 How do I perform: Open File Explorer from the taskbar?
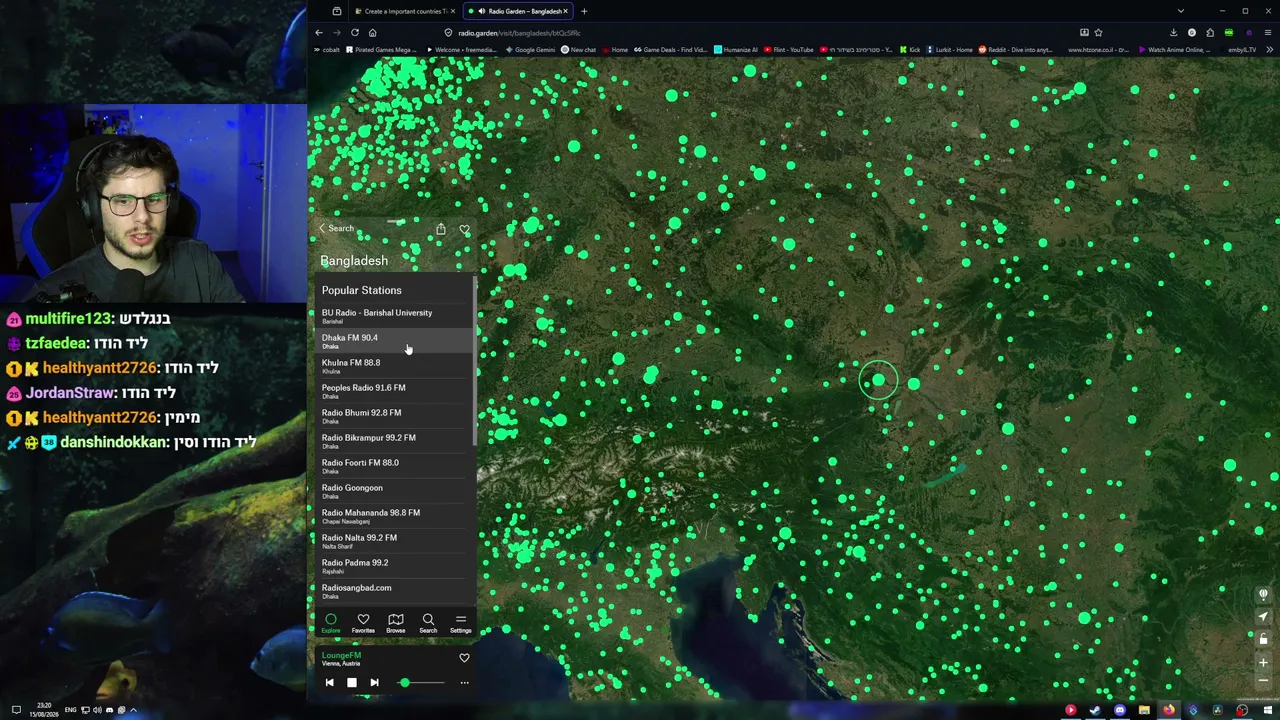point(1144,711)
